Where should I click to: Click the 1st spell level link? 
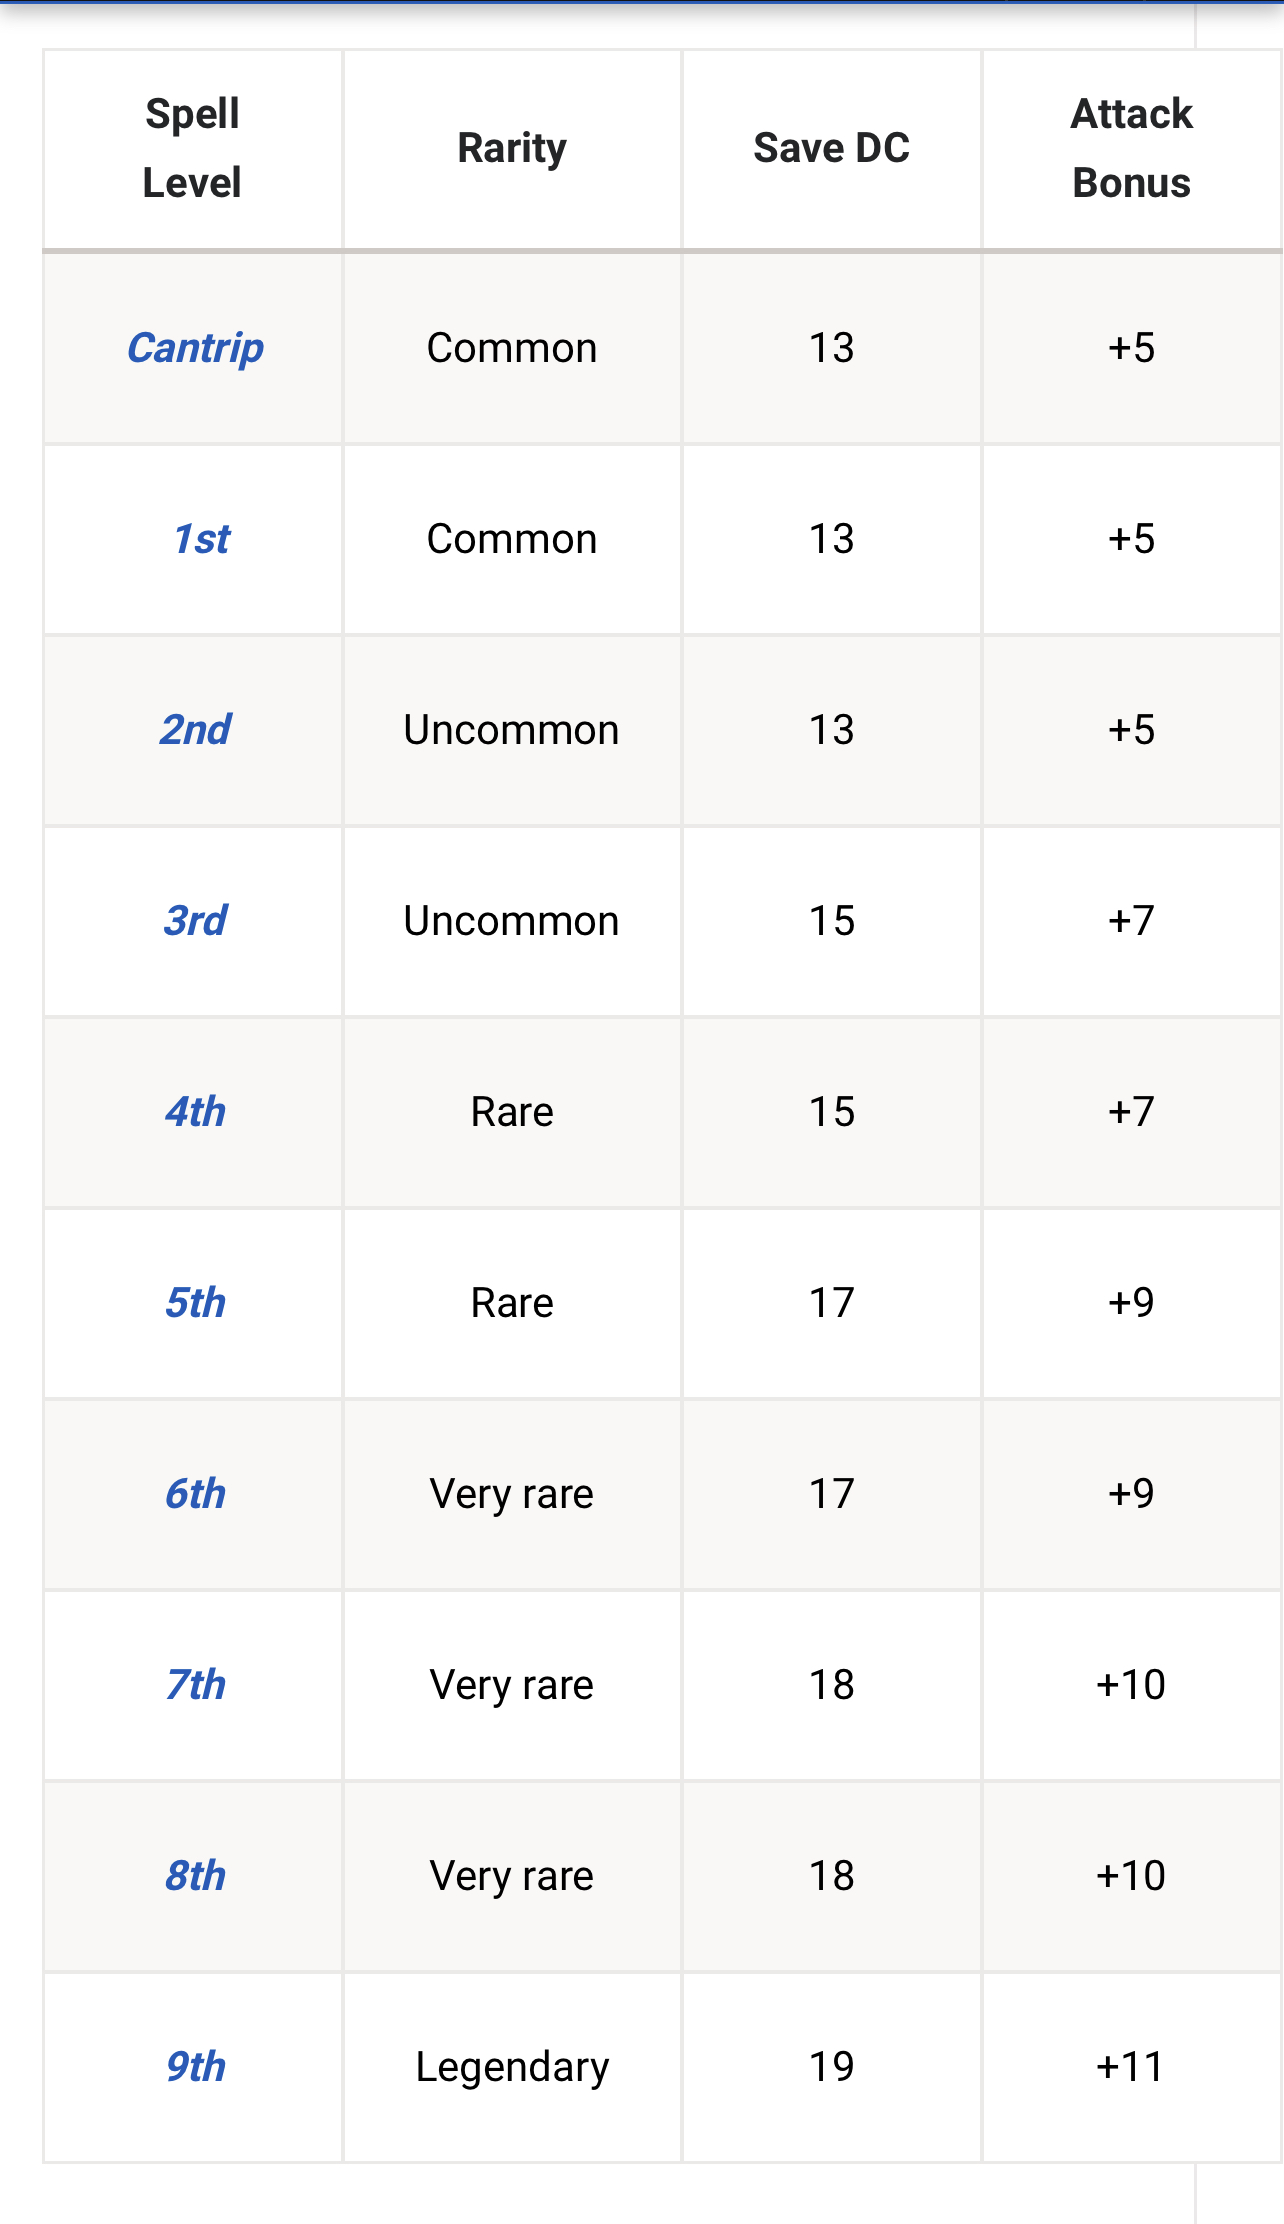tap(201, 539)
